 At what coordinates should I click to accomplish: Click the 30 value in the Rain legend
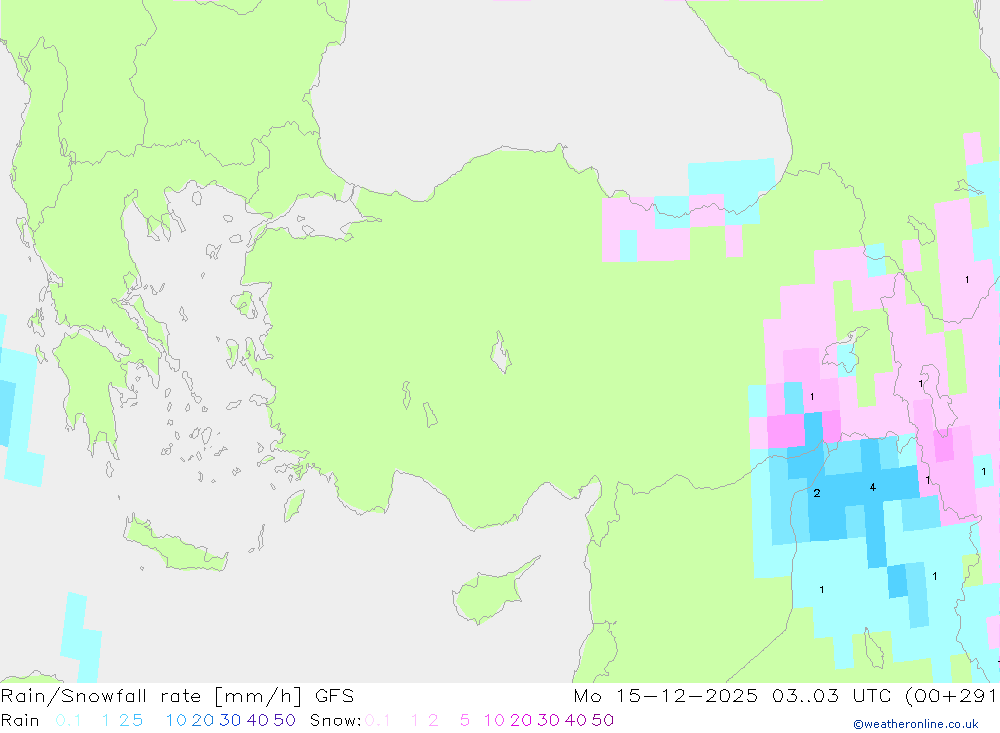pos(230,720)
